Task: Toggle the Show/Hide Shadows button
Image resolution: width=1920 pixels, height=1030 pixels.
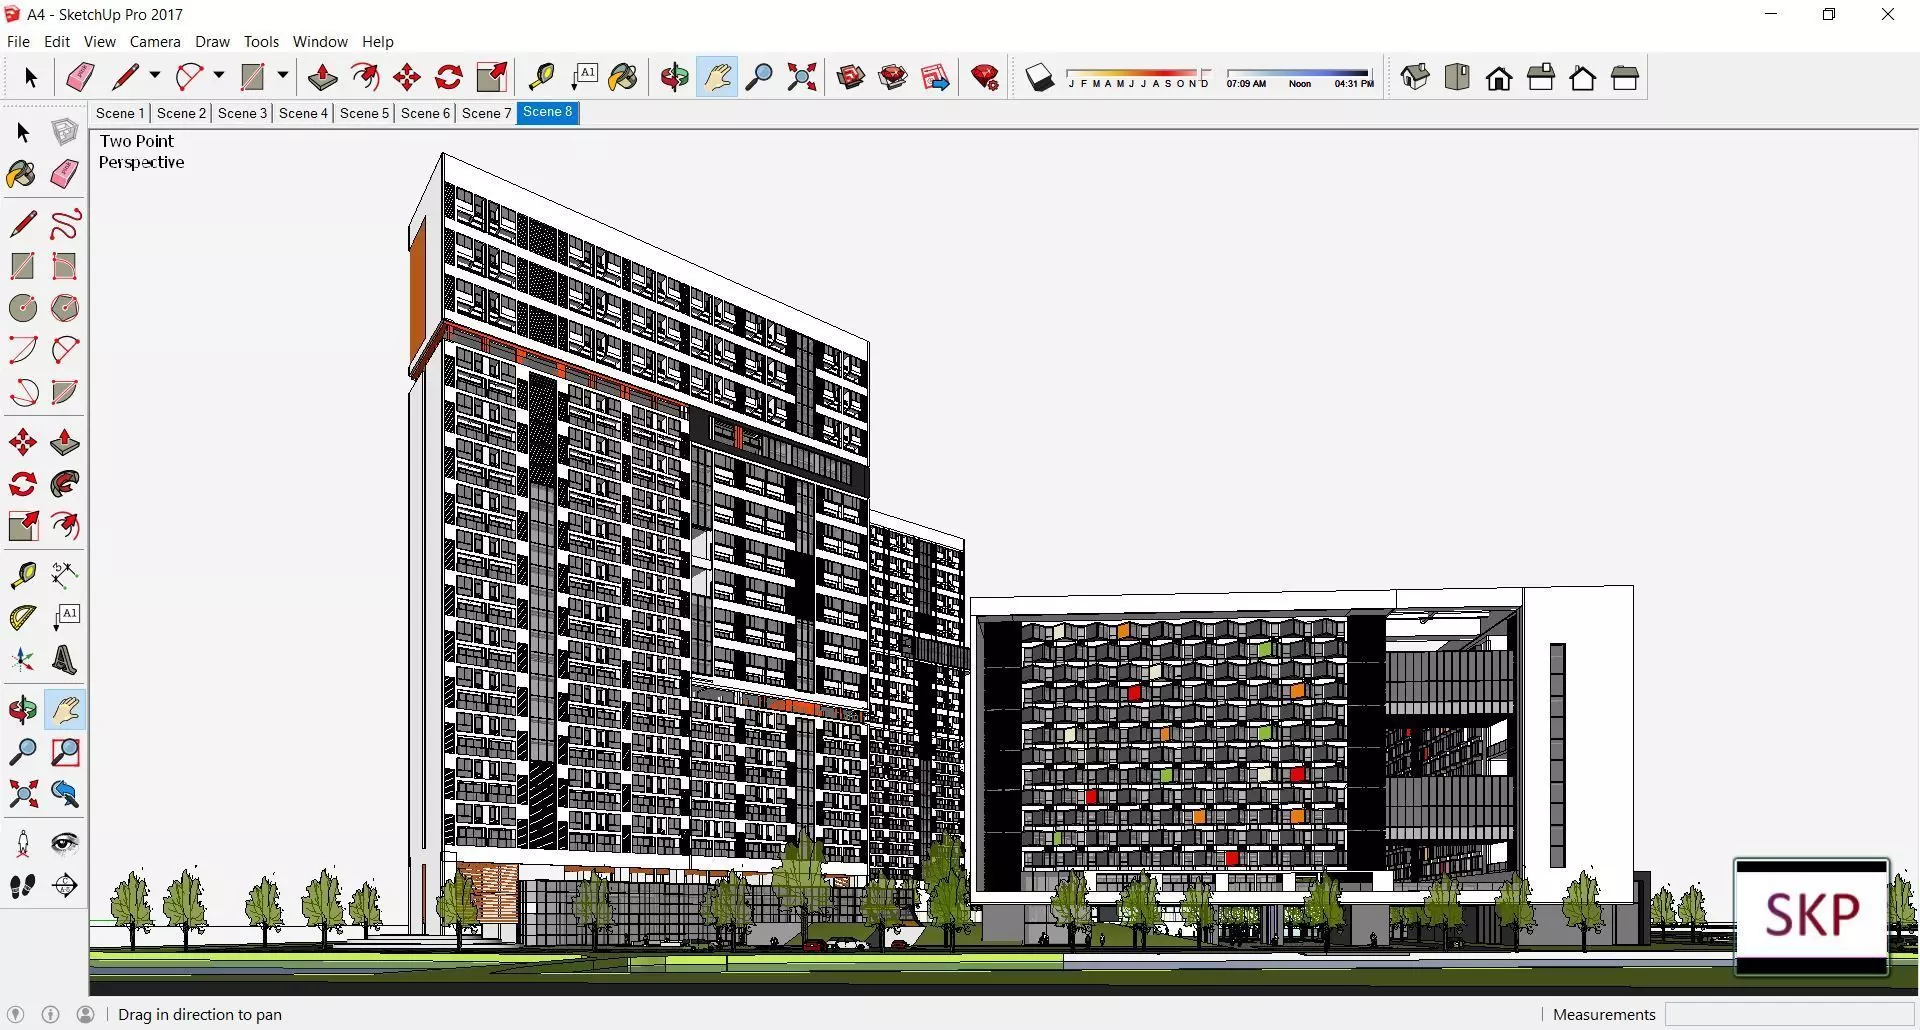Action: coord(1040,77)
